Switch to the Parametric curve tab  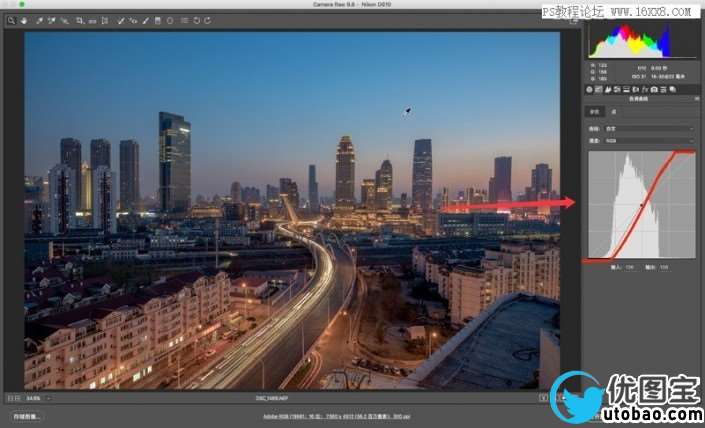pos(594,112)
